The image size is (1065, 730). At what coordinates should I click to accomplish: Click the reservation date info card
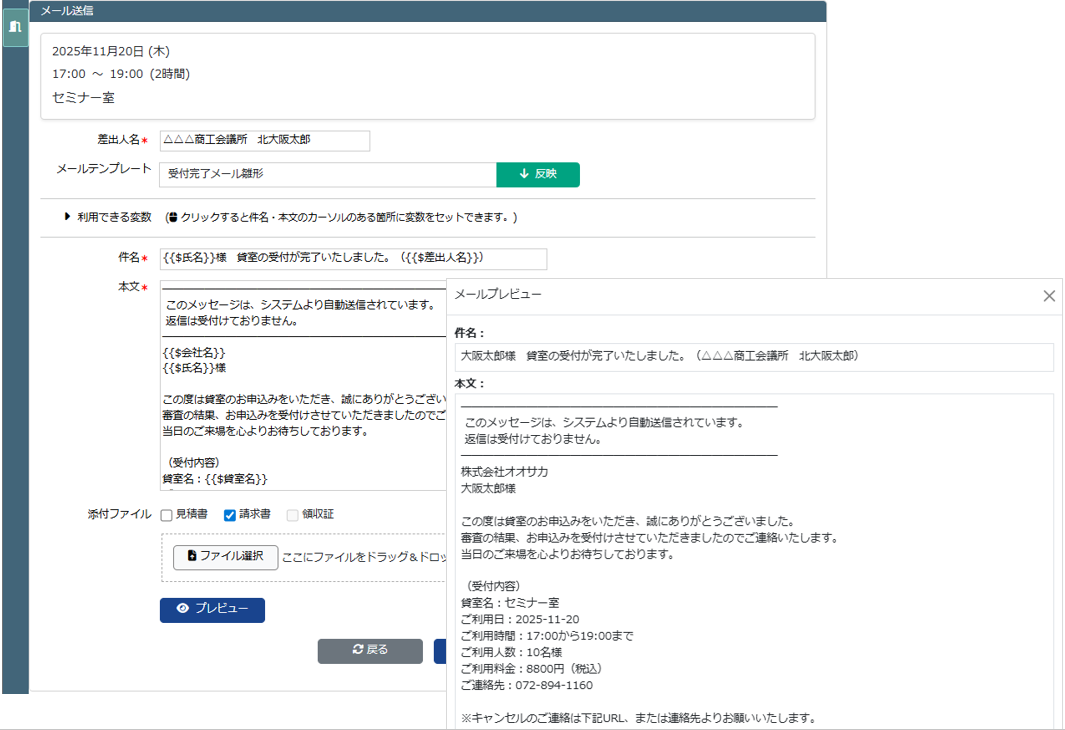[427, 75]
